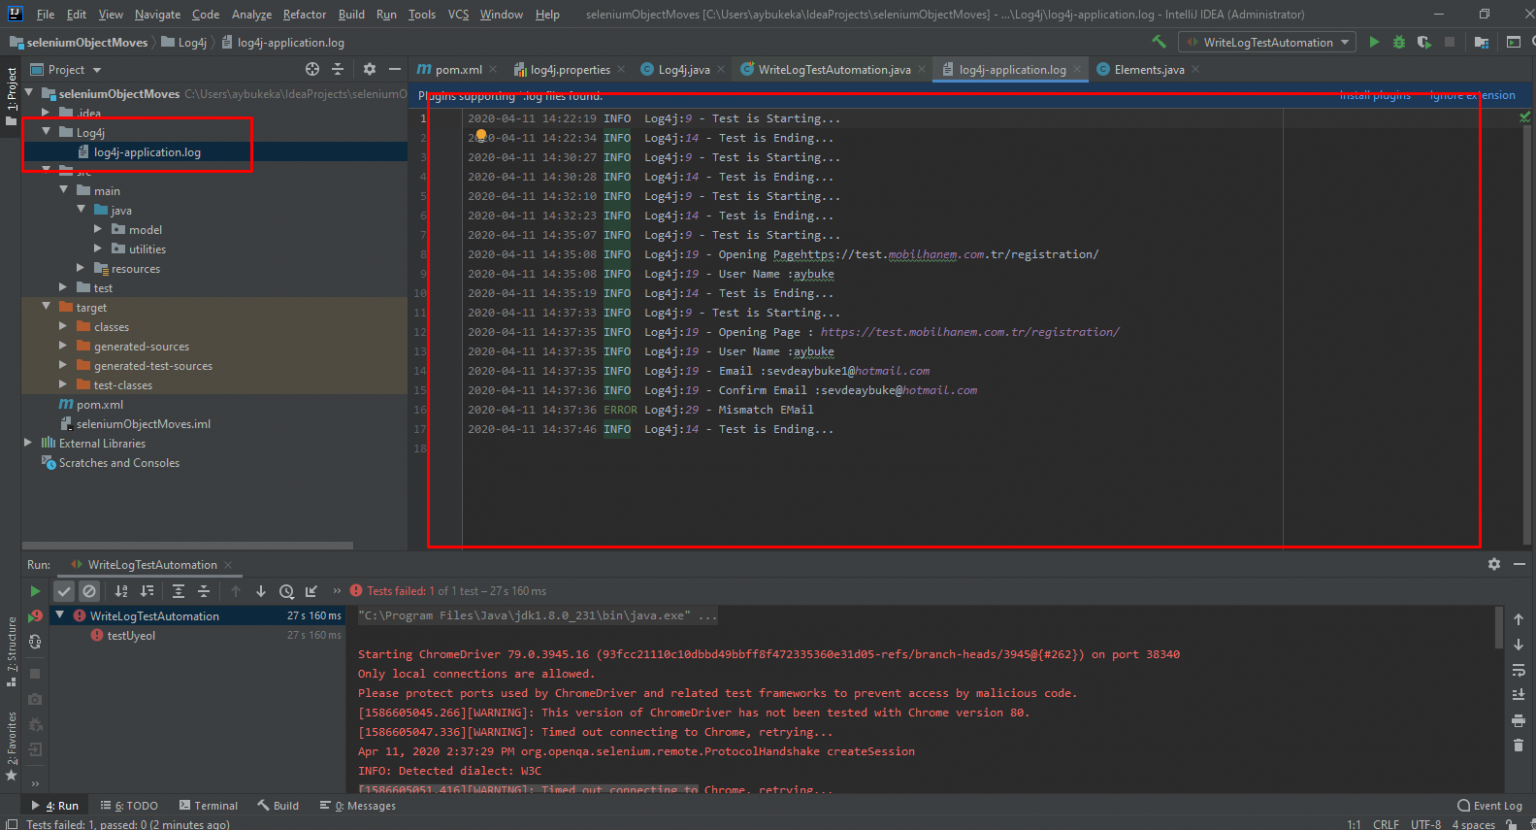1536x830 pixels.
Task: Click the Build project hammer icon
Action: (x=1159, y=42)
